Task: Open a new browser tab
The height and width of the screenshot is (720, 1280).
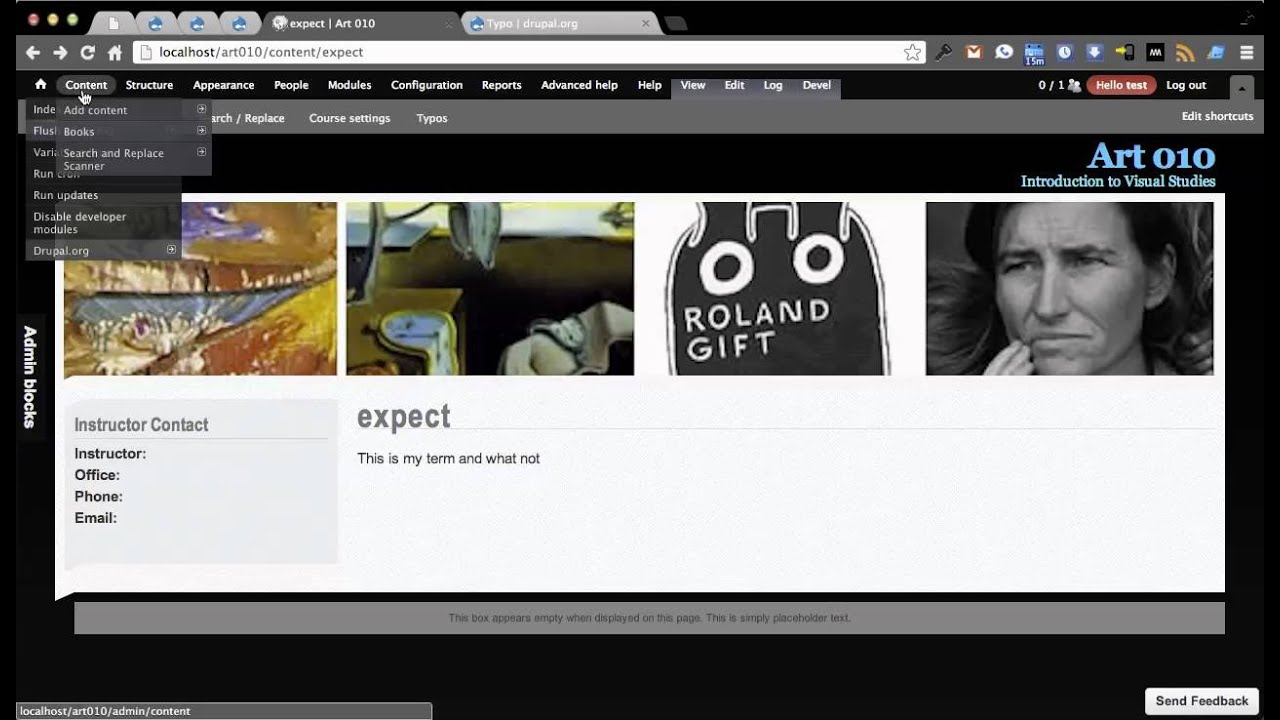Action: pos(676,23)
